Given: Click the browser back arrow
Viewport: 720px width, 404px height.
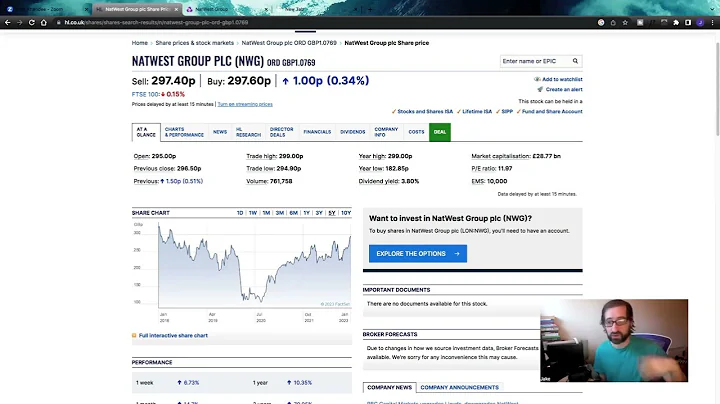Looking at the screenshot, I should [x=8, y=22].
